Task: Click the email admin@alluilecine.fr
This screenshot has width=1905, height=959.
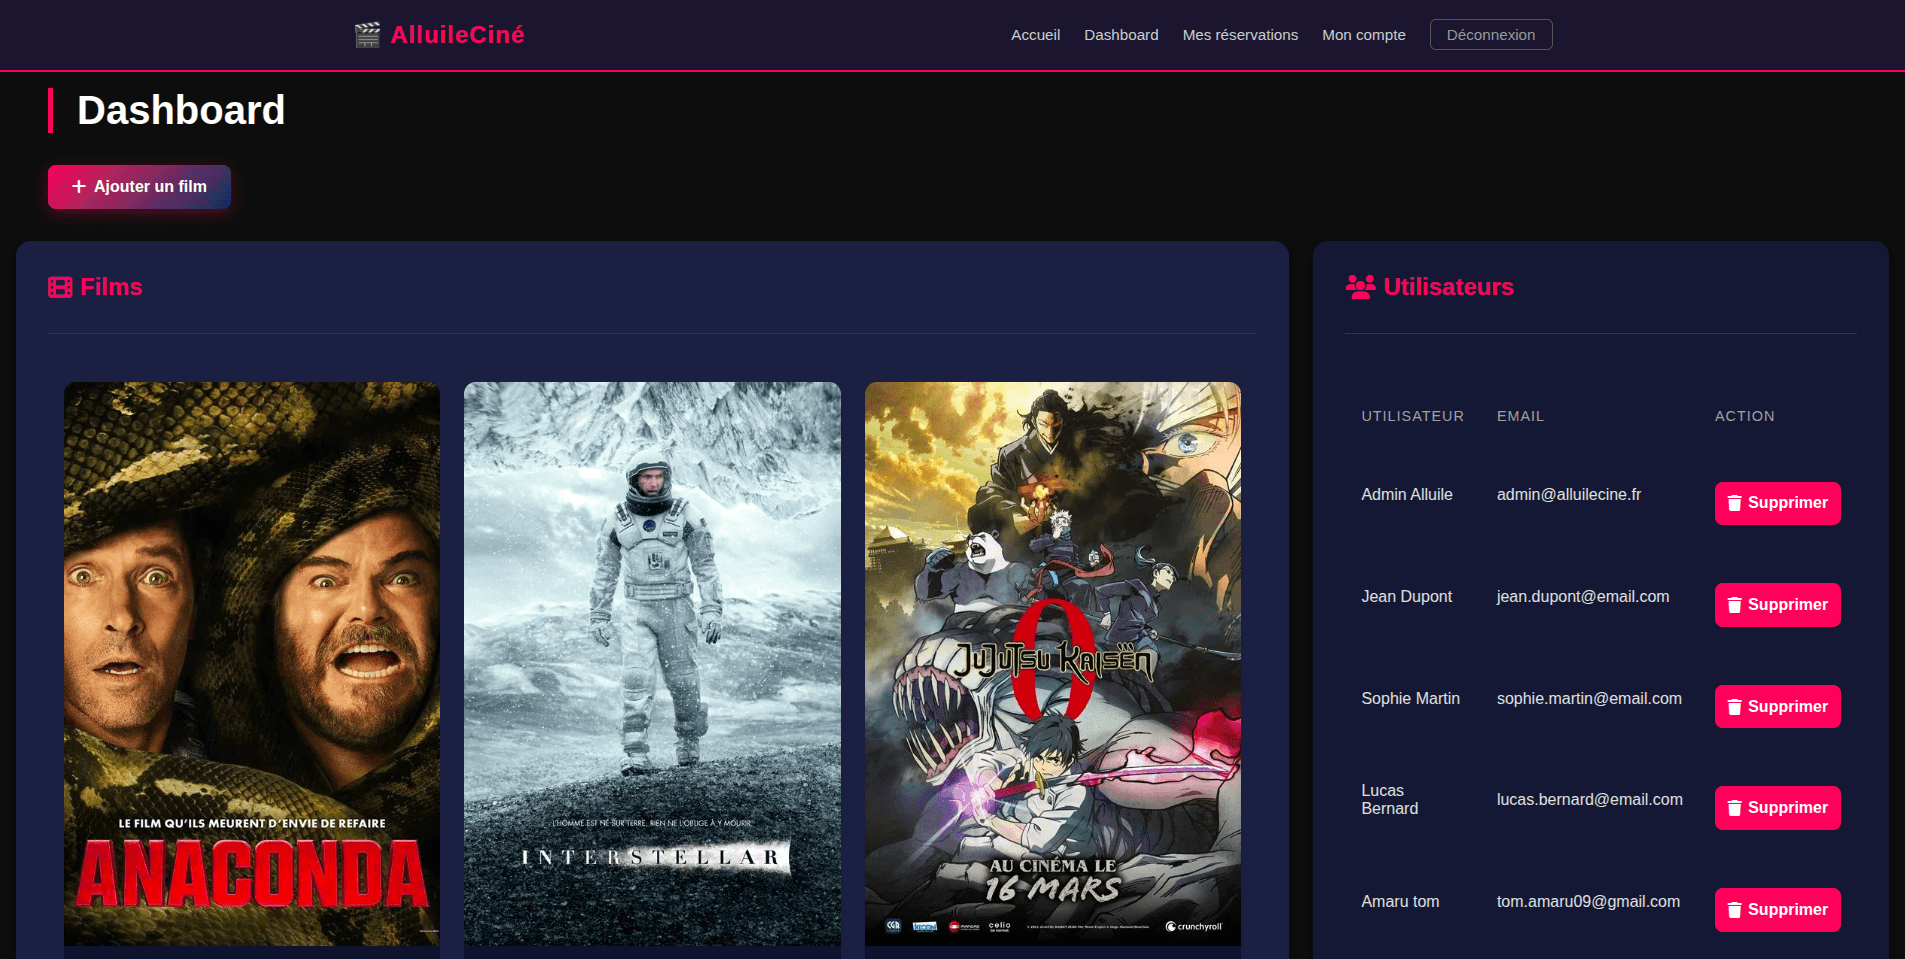Action: tap(1568, 495)
